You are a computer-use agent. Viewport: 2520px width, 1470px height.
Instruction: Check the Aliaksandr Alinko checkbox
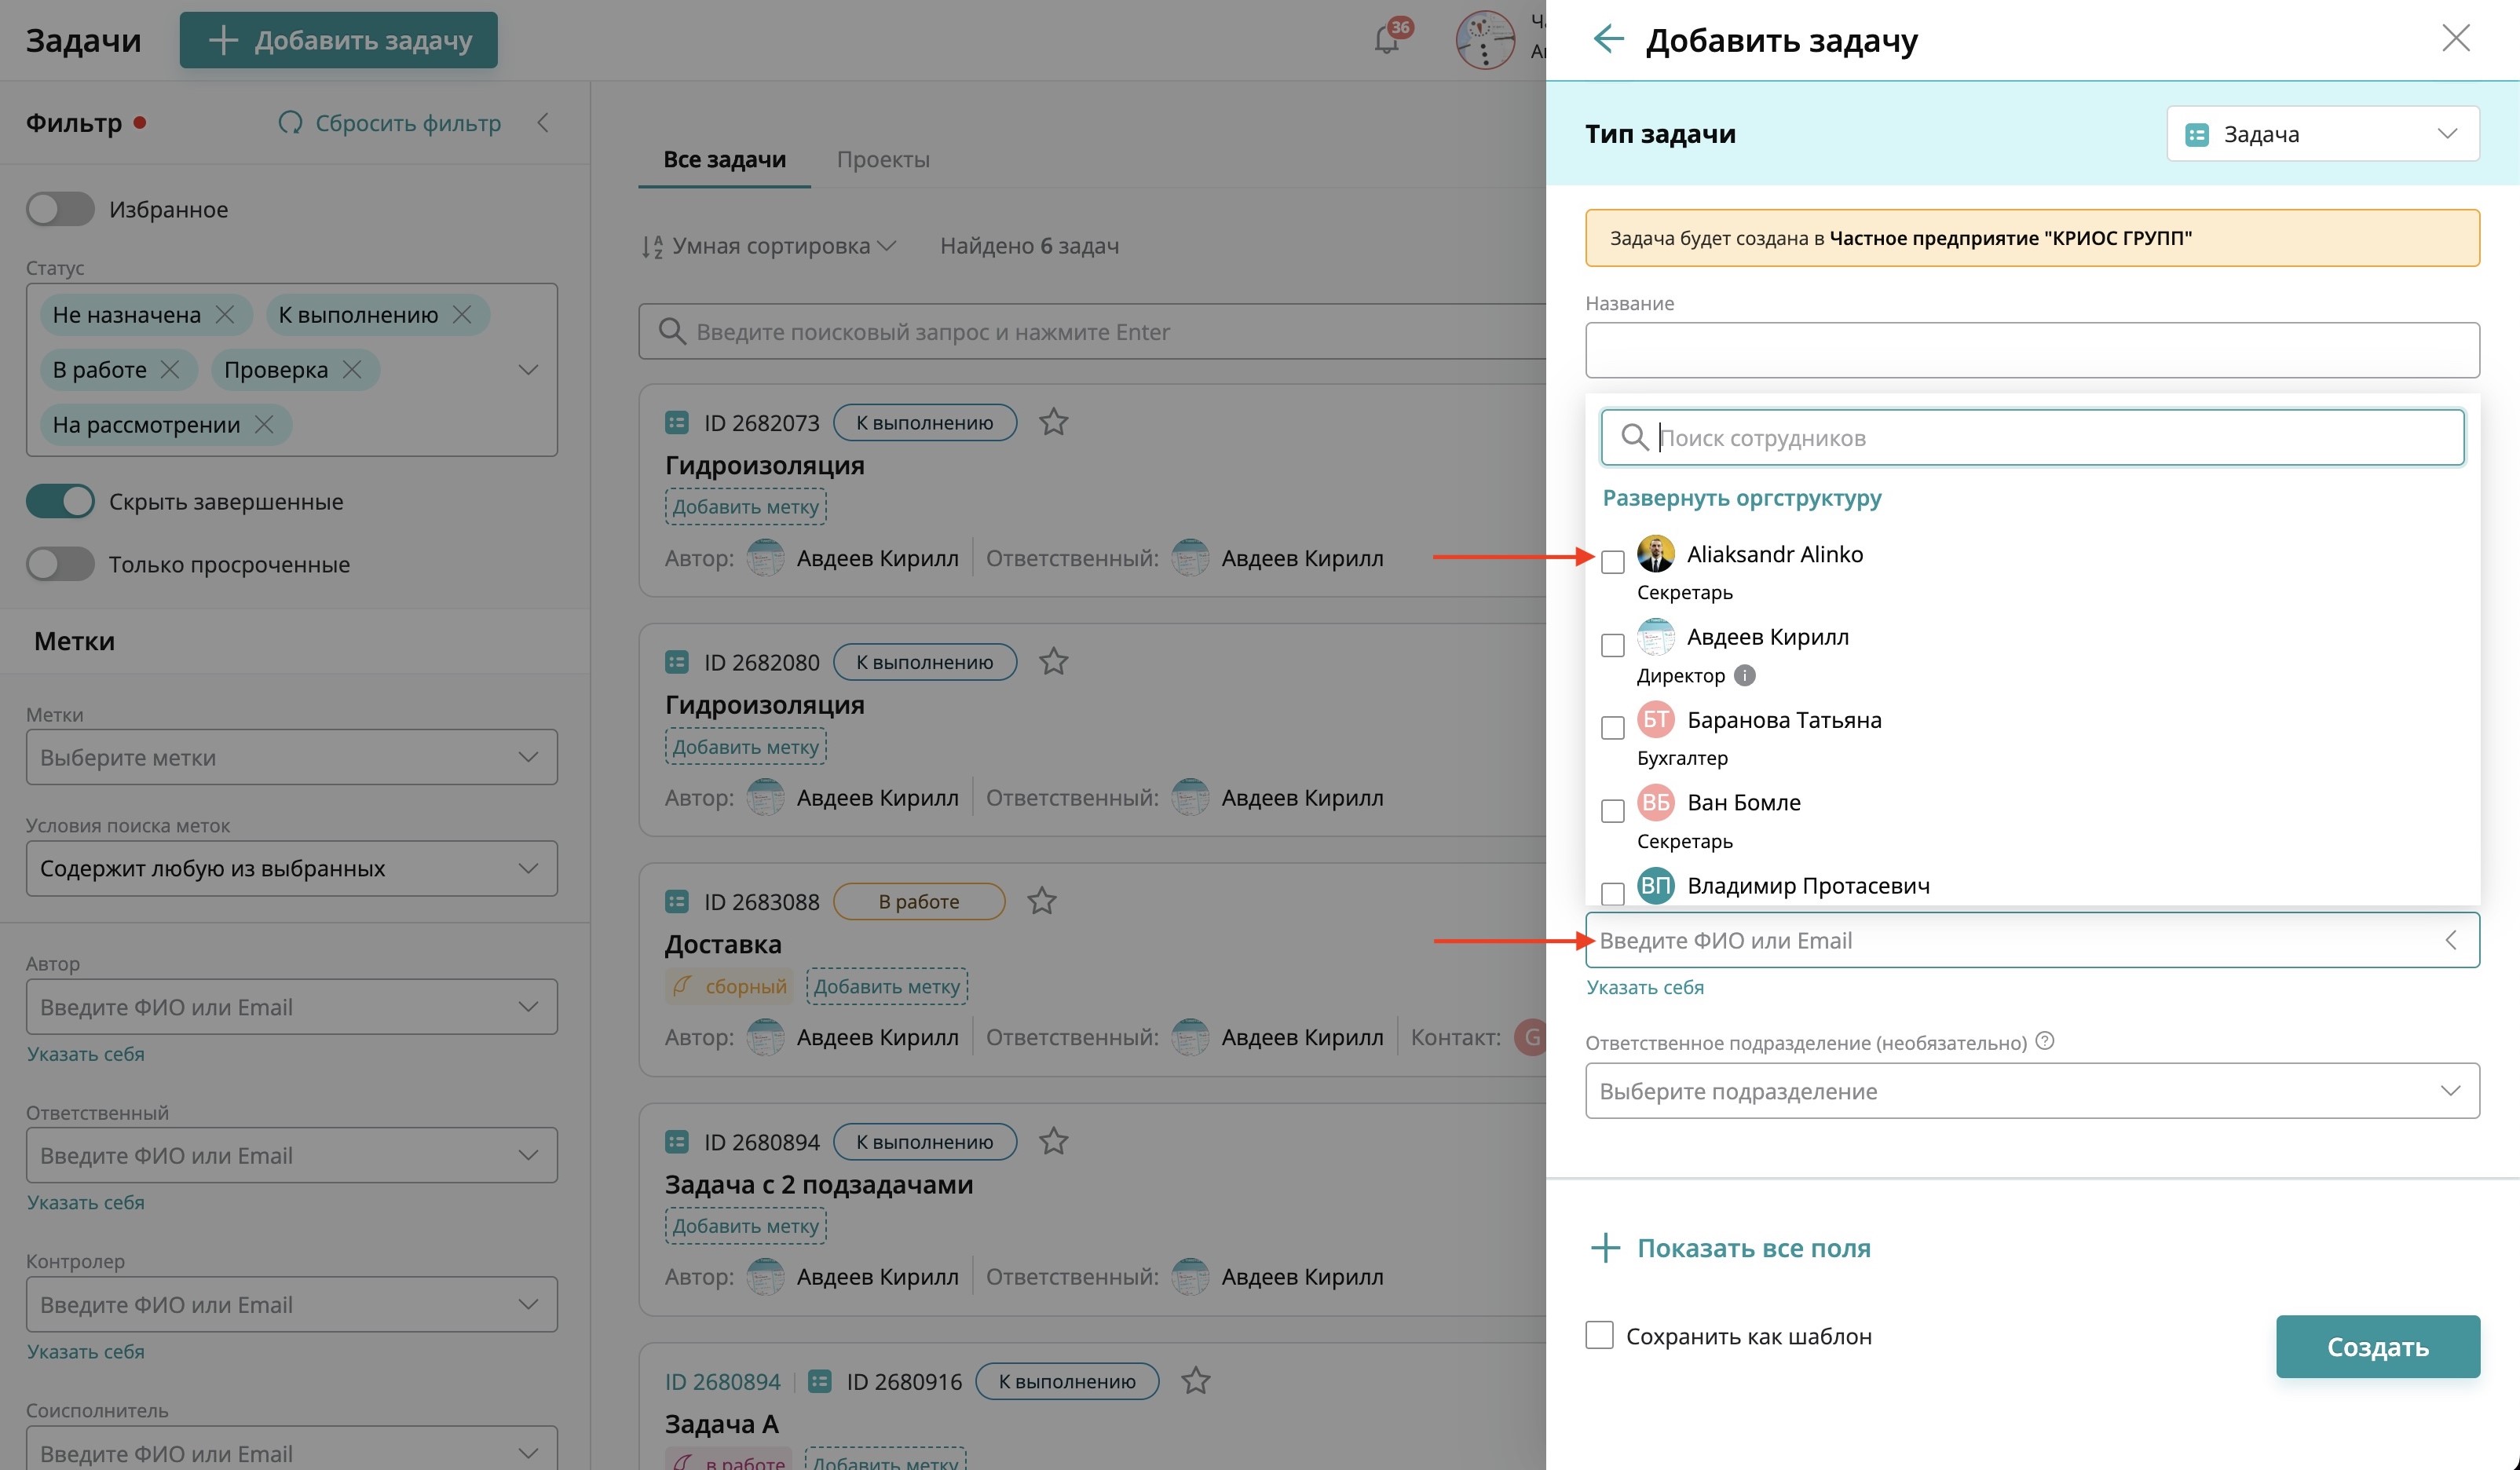tap(1612, 562)
